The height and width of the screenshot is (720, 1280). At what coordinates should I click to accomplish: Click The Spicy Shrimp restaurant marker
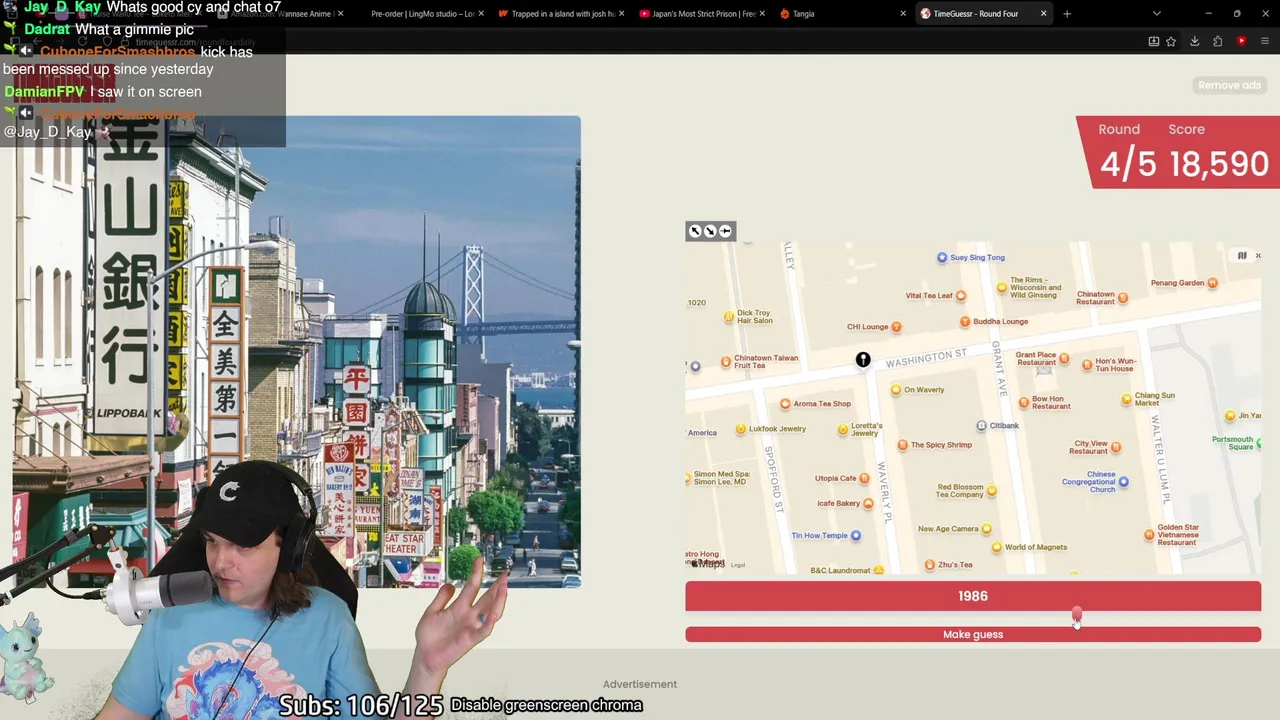[902, 445]
